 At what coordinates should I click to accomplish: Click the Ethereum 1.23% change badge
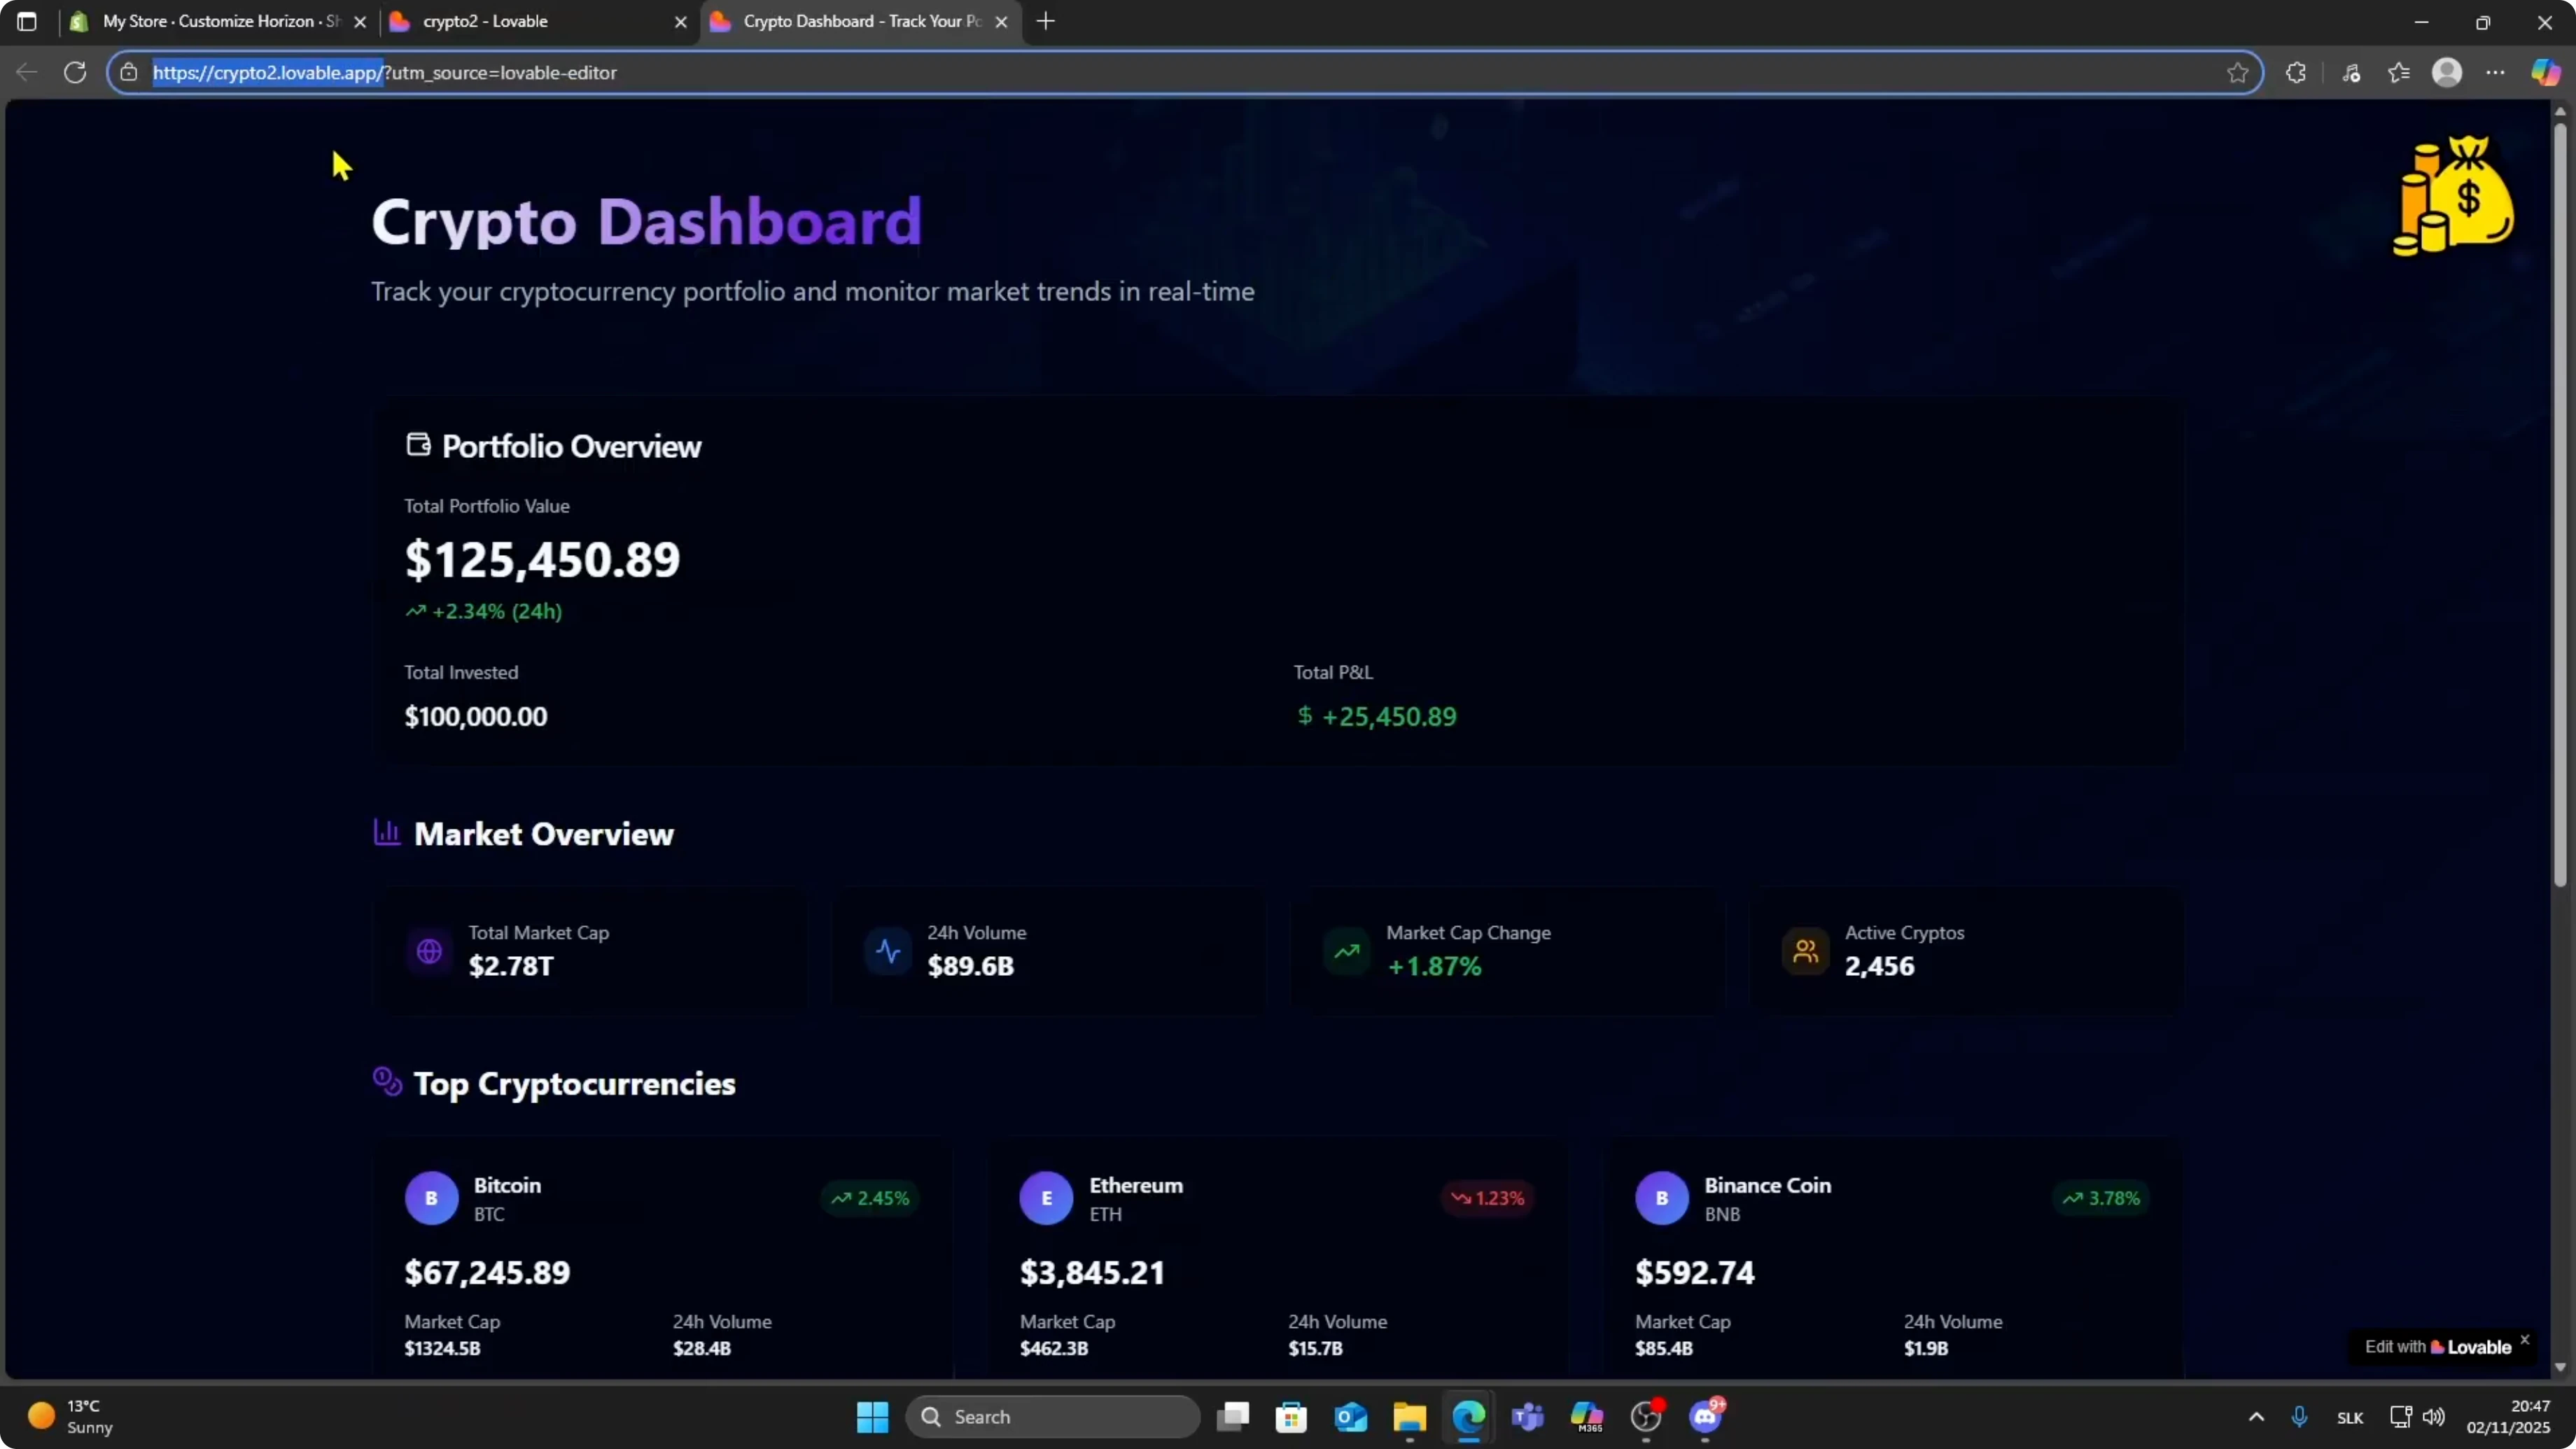pyautogui.click(x=1487, y=1197)
